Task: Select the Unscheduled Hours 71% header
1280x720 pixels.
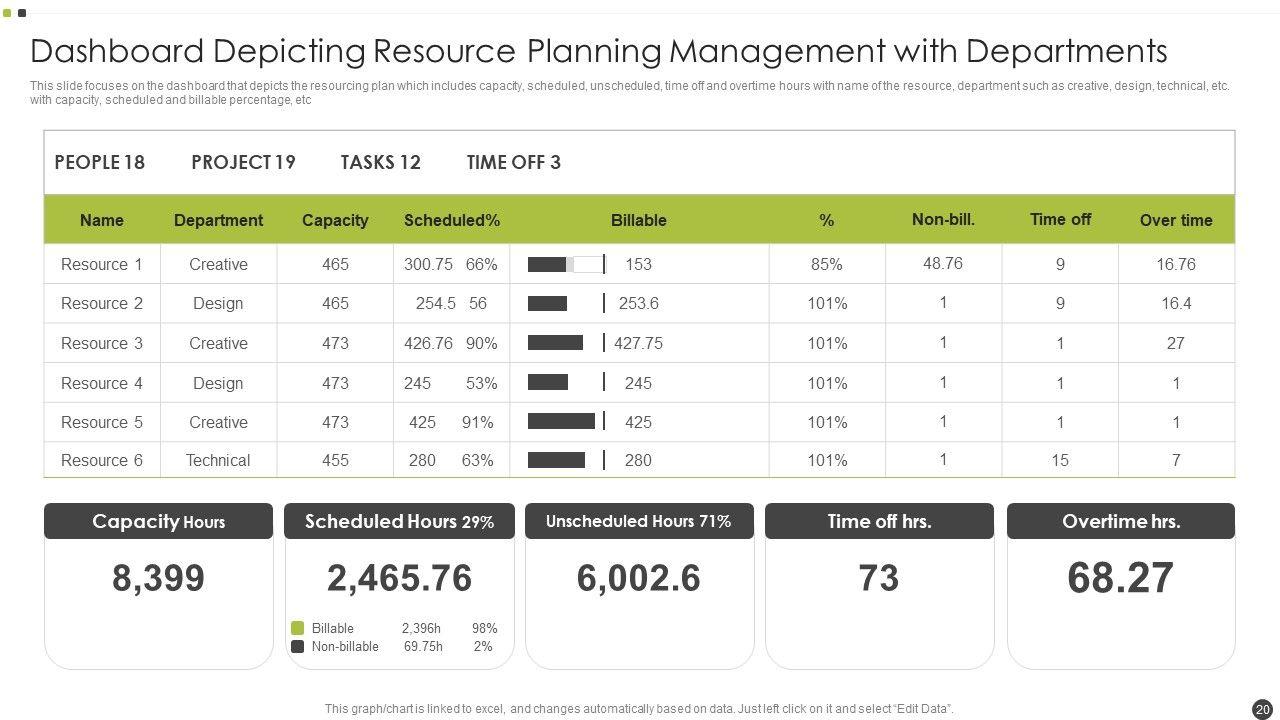Action: click(638, 522)
